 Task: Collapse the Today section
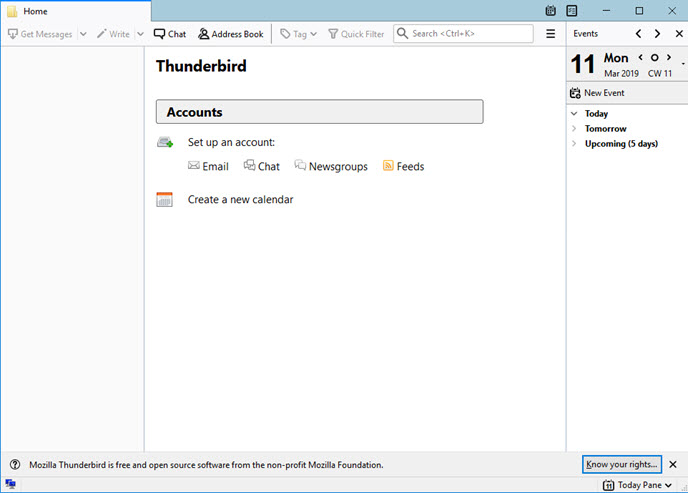pyautogui.click(x=574, y=114)
